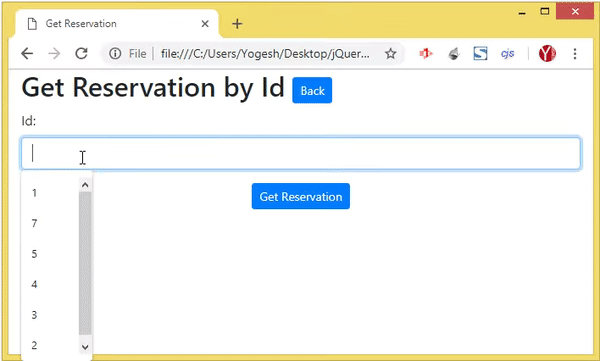Open the Chrome profile avatar
Image resolution: width=600 pixels, height=361 pixels.
(x=547, y=54)
